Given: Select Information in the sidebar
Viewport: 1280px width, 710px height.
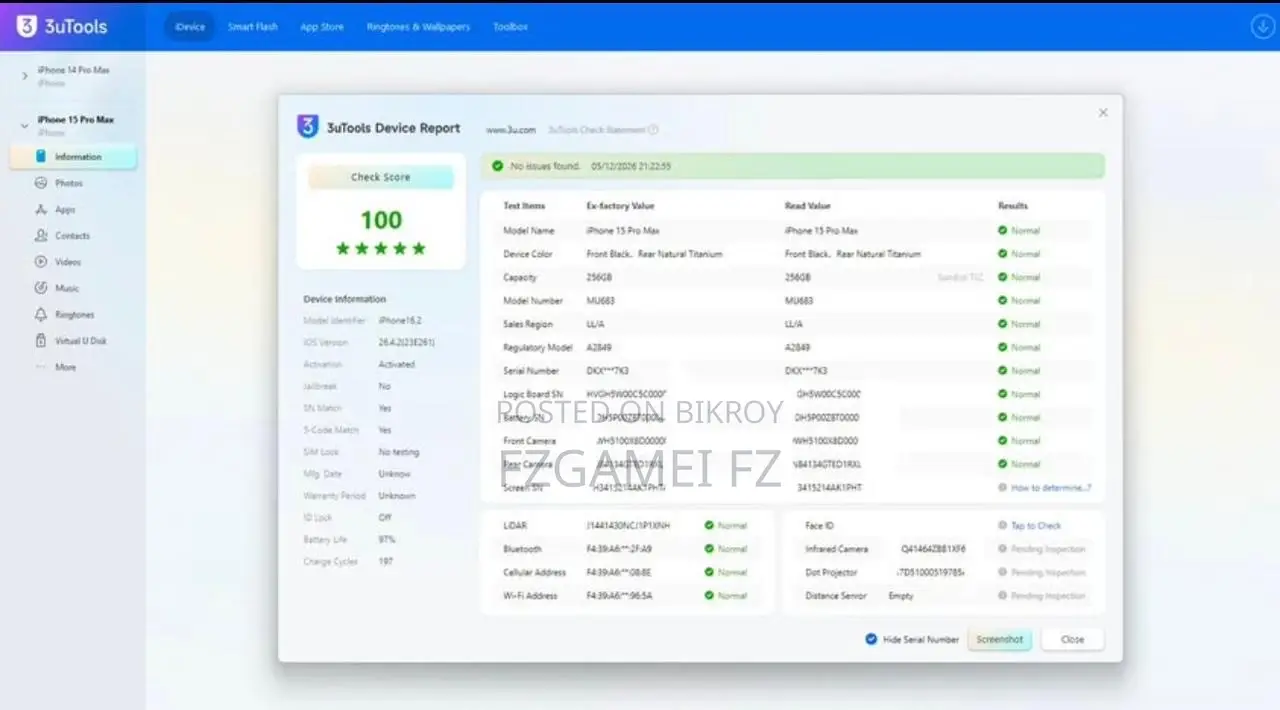Looking at the screenshot, I should coord(73,157).
